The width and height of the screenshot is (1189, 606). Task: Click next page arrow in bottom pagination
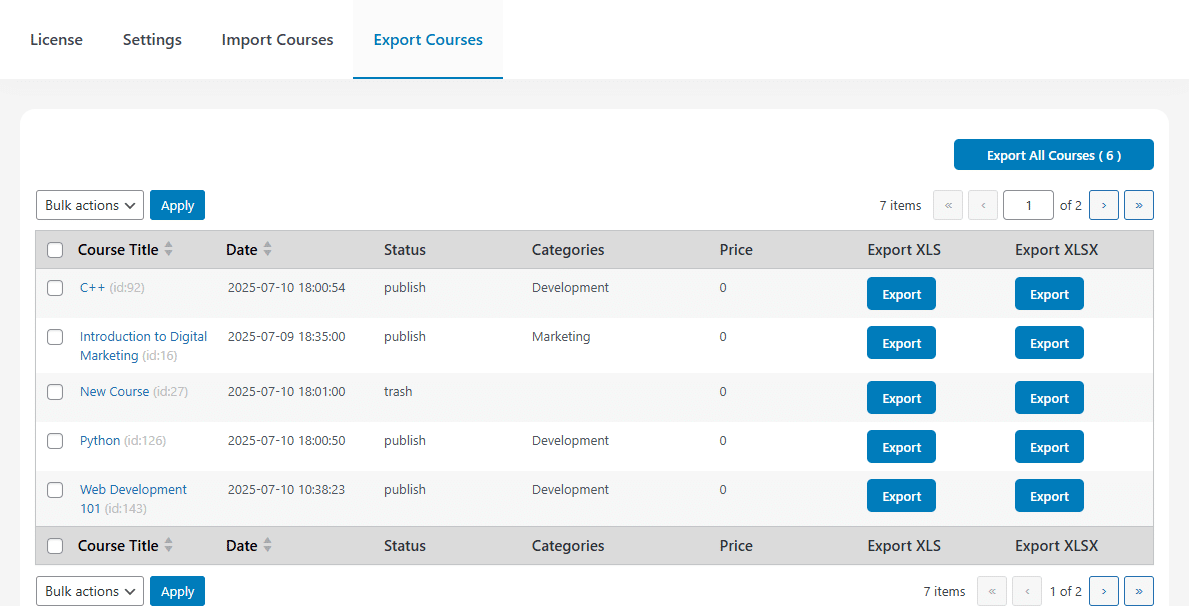[1103, 591]
